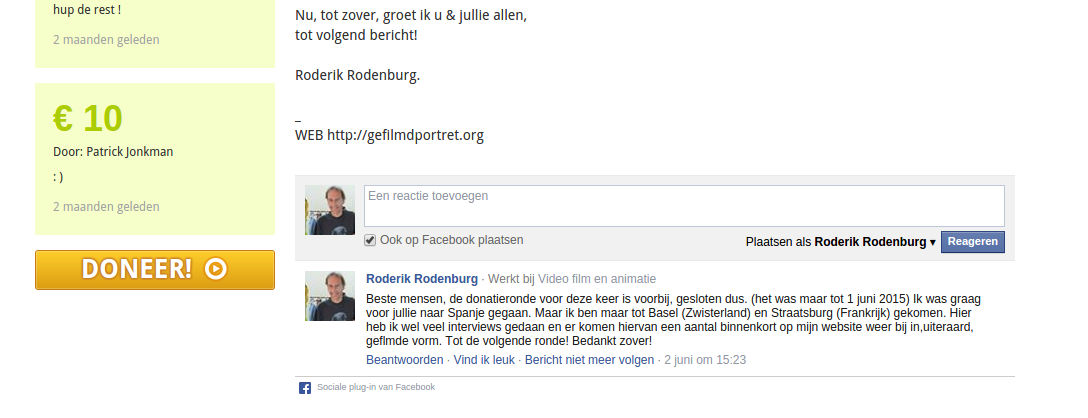Open 'Video film en animatie' link
Screen dimensions: 1088x418
point(597,279)
